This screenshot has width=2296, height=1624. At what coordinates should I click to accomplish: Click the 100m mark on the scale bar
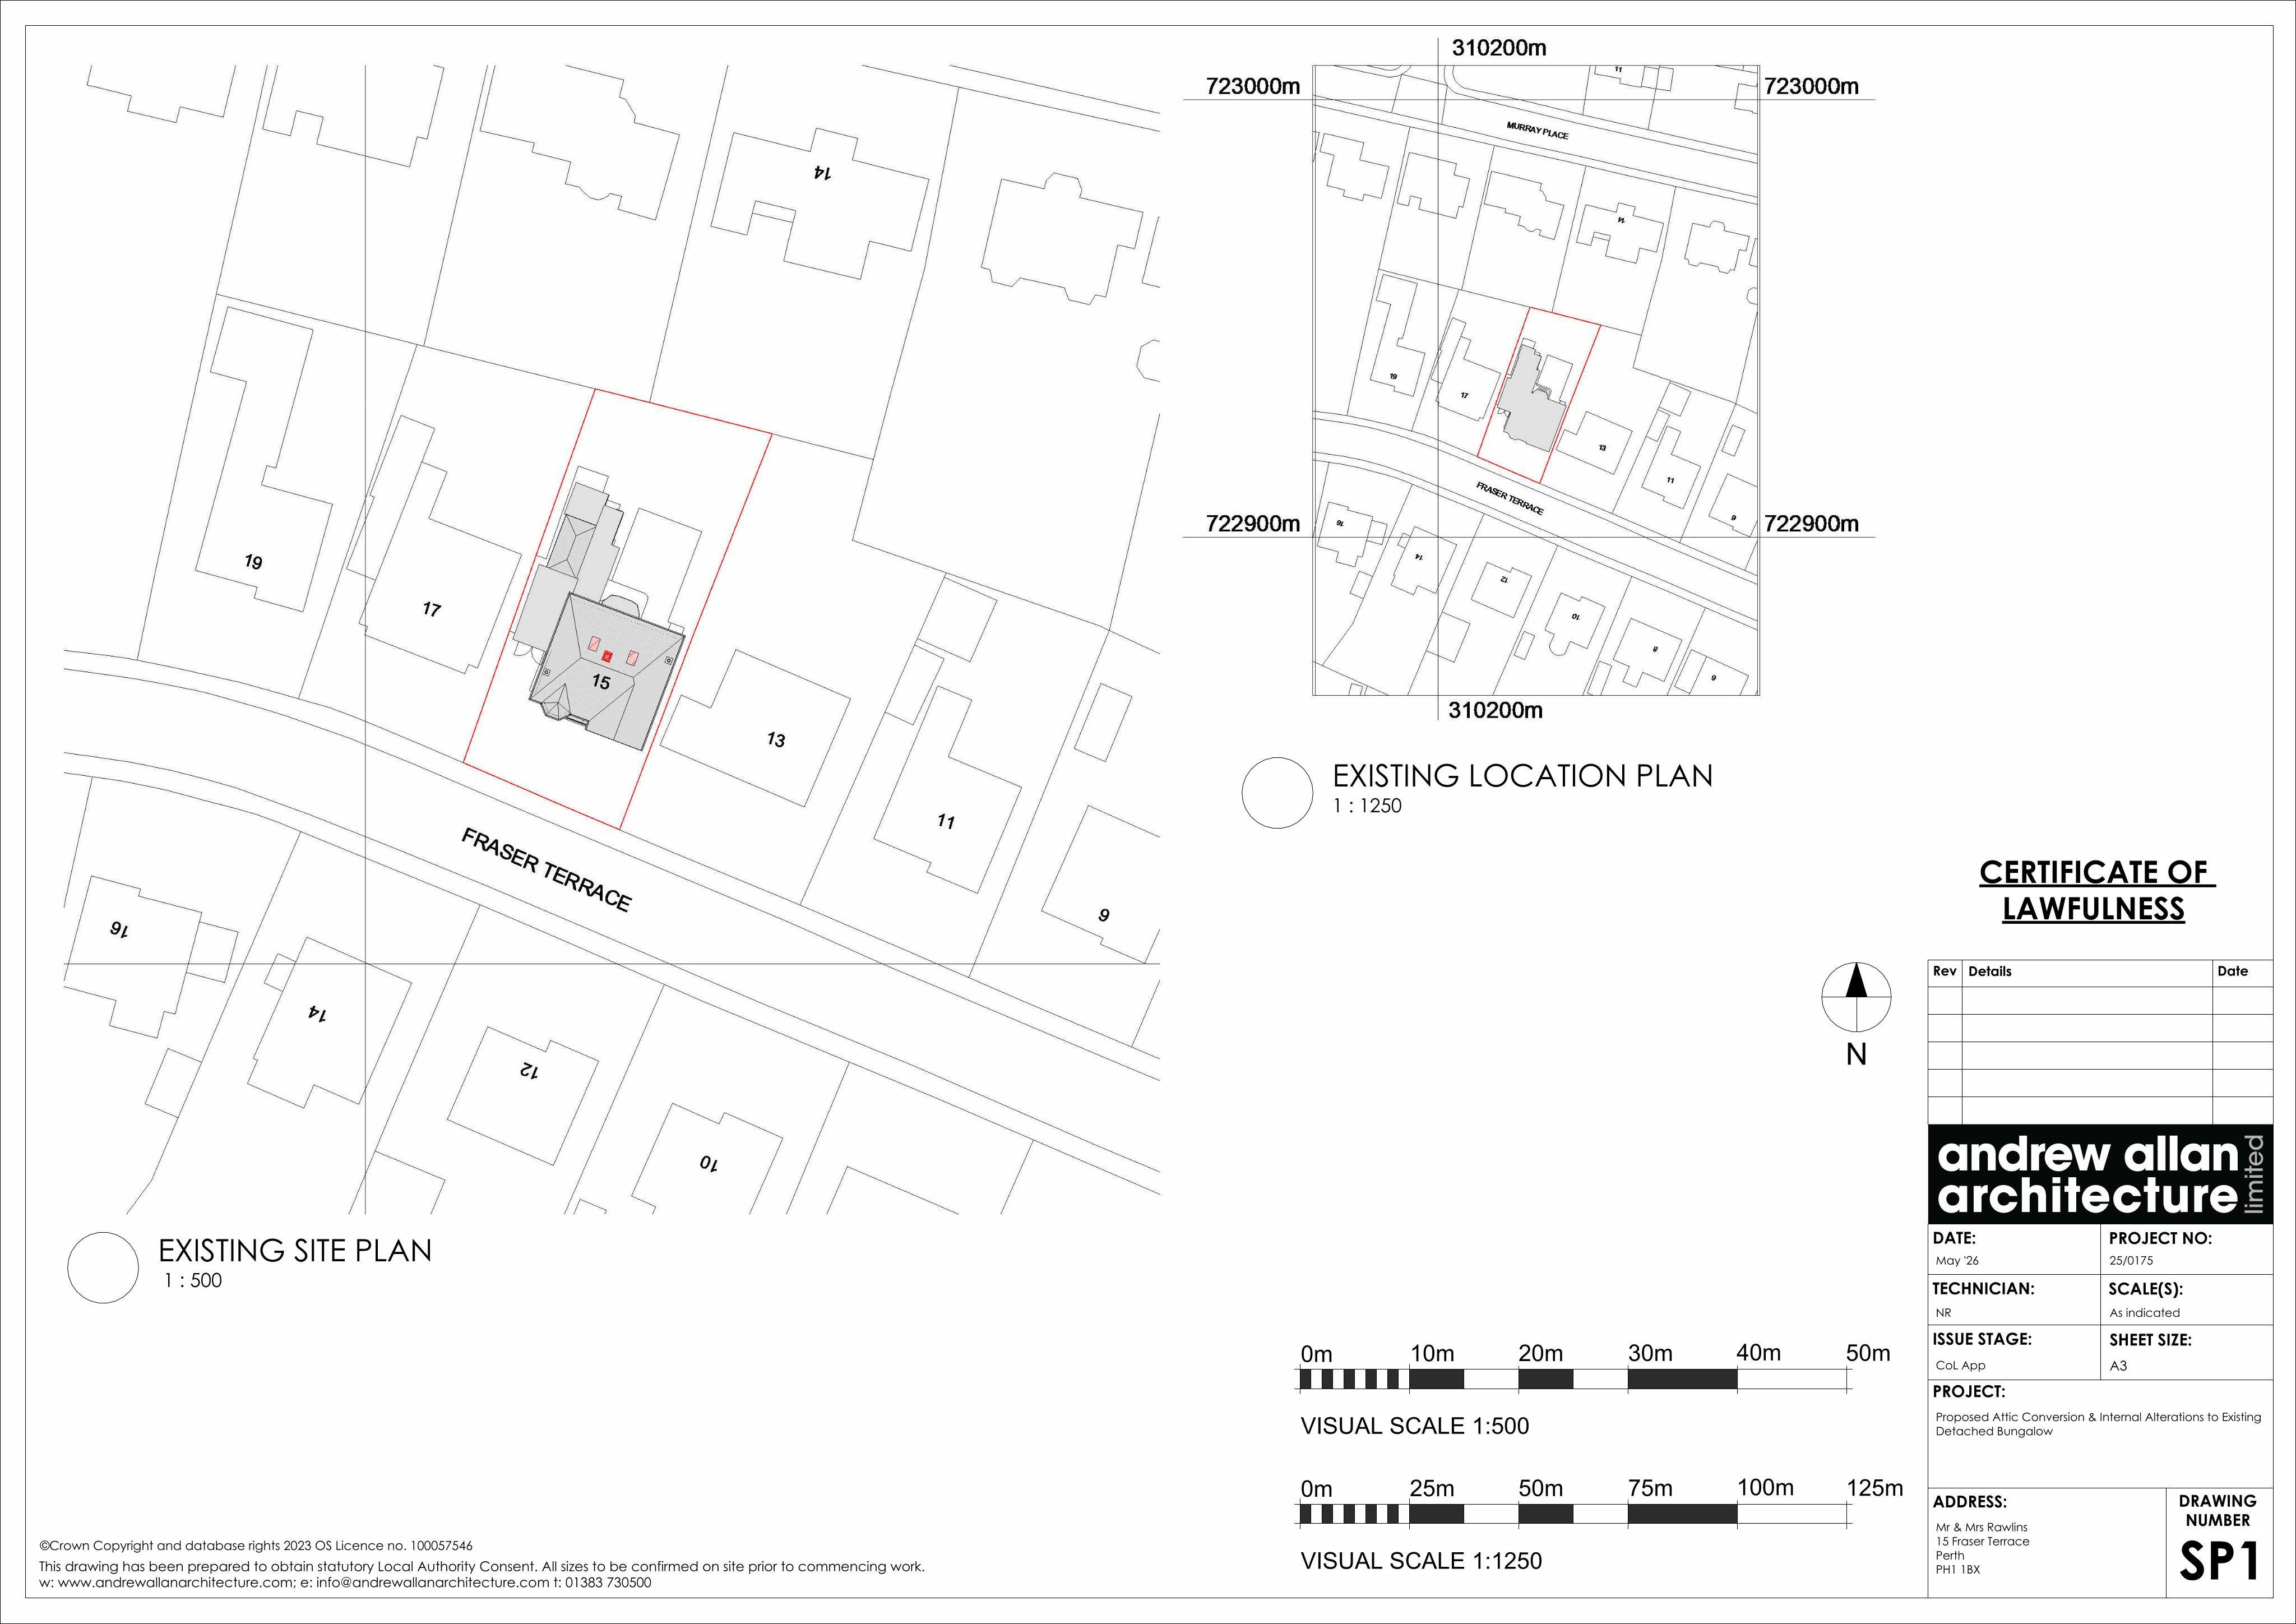(1765, 1488)
